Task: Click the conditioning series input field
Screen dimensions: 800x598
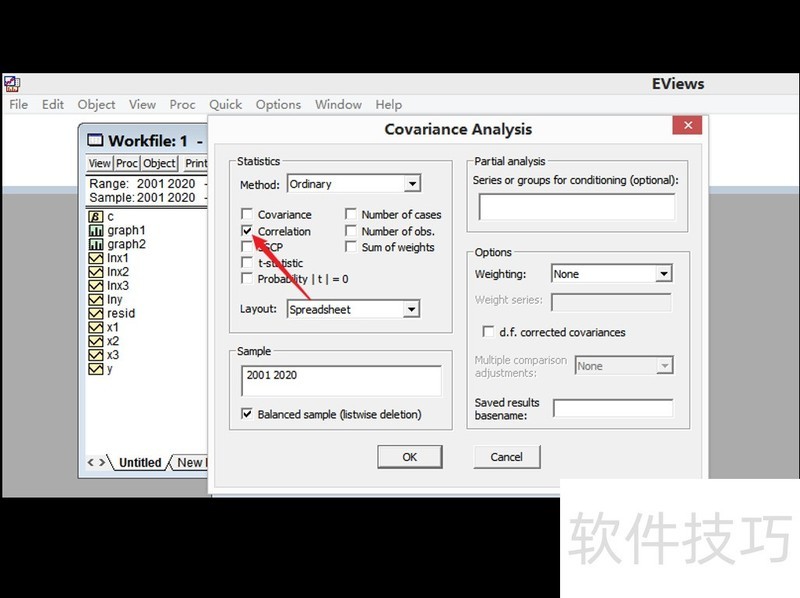Action: pyautogui.click(x=577, y=207)
